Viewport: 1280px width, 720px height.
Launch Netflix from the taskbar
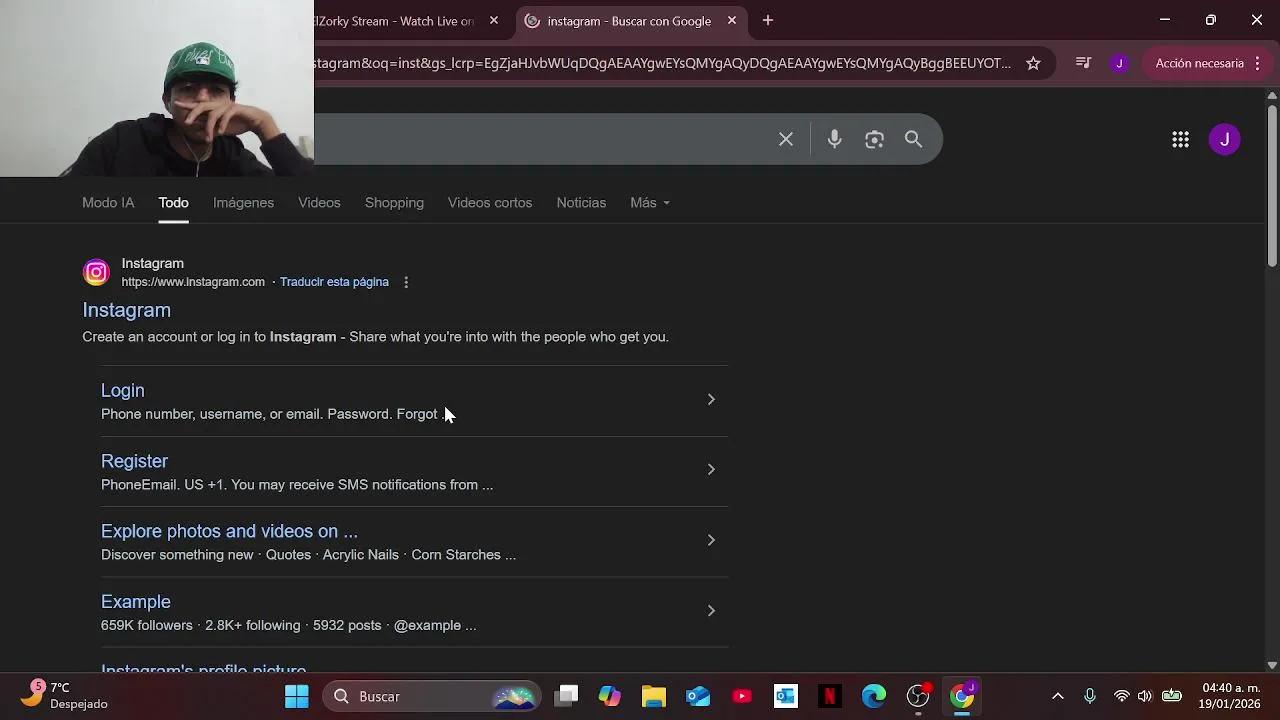pos(830,696)
